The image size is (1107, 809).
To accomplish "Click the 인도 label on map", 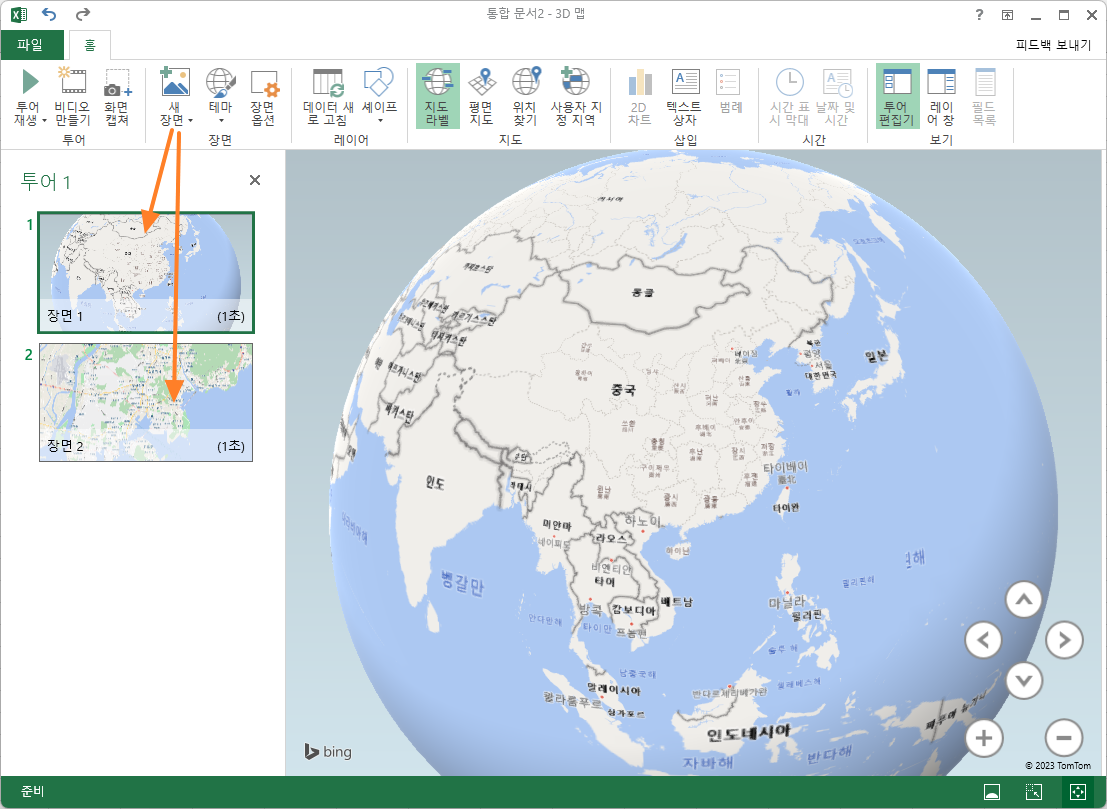I will point(435,483).
